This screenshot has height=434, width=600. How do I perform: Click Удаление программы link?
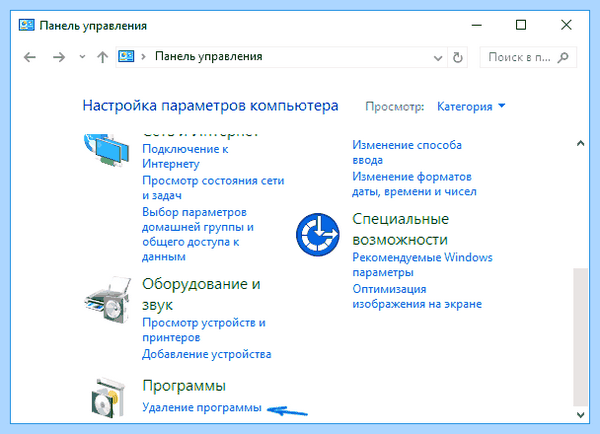(x=202, y=407)
